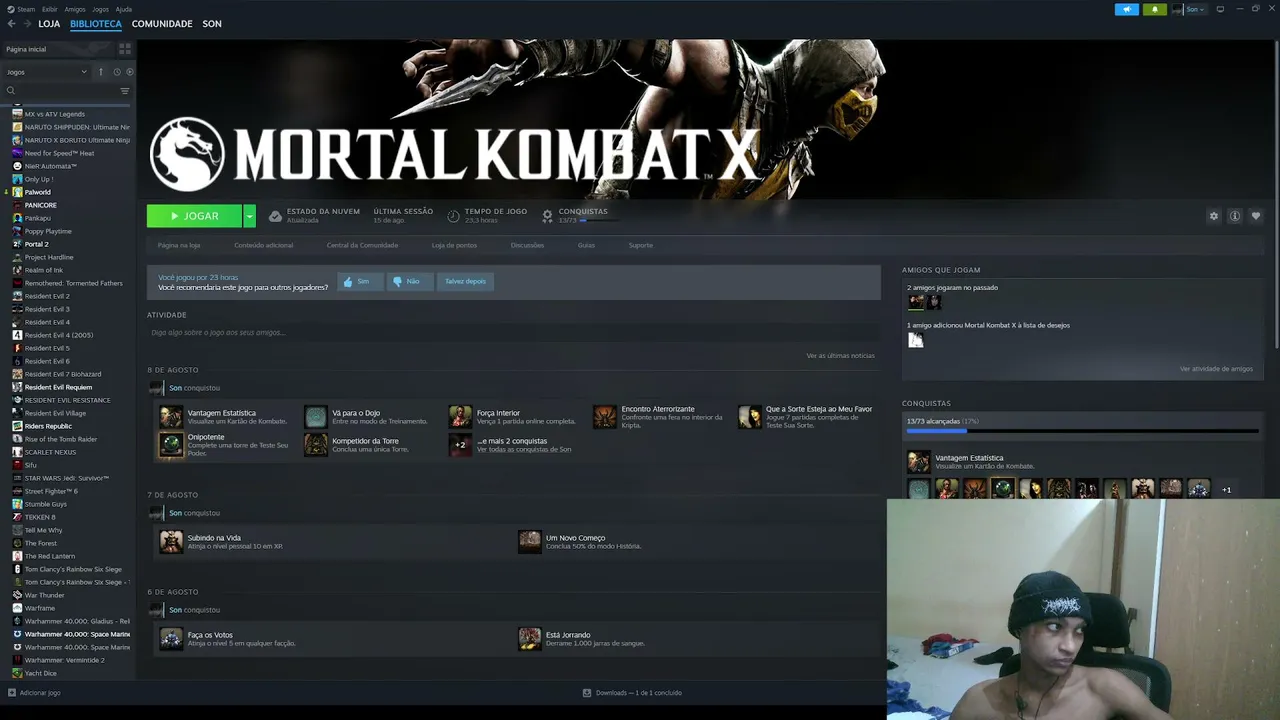The image size is (1280, 720).
Task: Open the play options dropdown arrow
Action: [x=249, y=216]
